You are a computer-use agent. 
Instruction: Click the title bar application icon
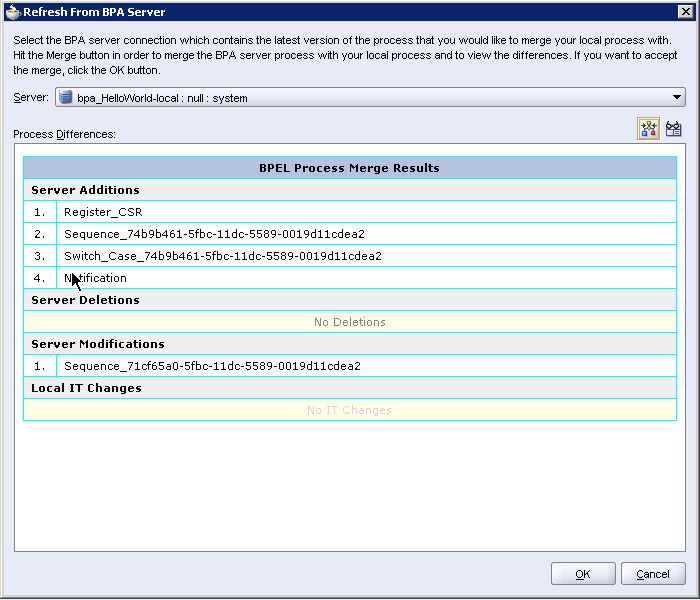[11, 11]
